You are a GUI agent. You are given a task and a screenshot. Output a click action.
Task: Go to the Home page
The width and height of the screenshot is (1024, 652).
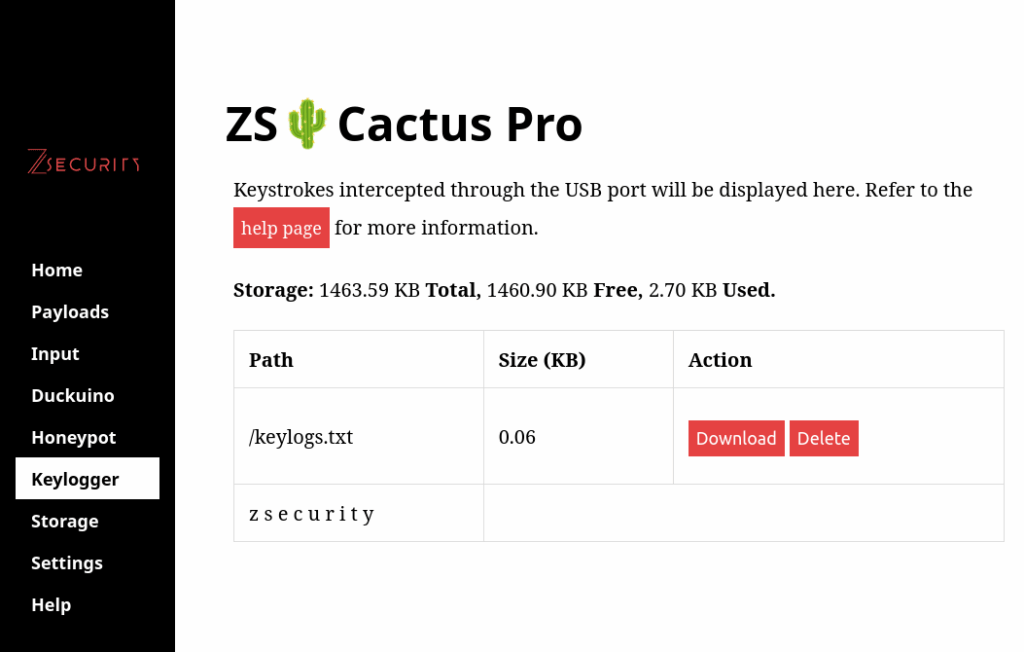57,270
